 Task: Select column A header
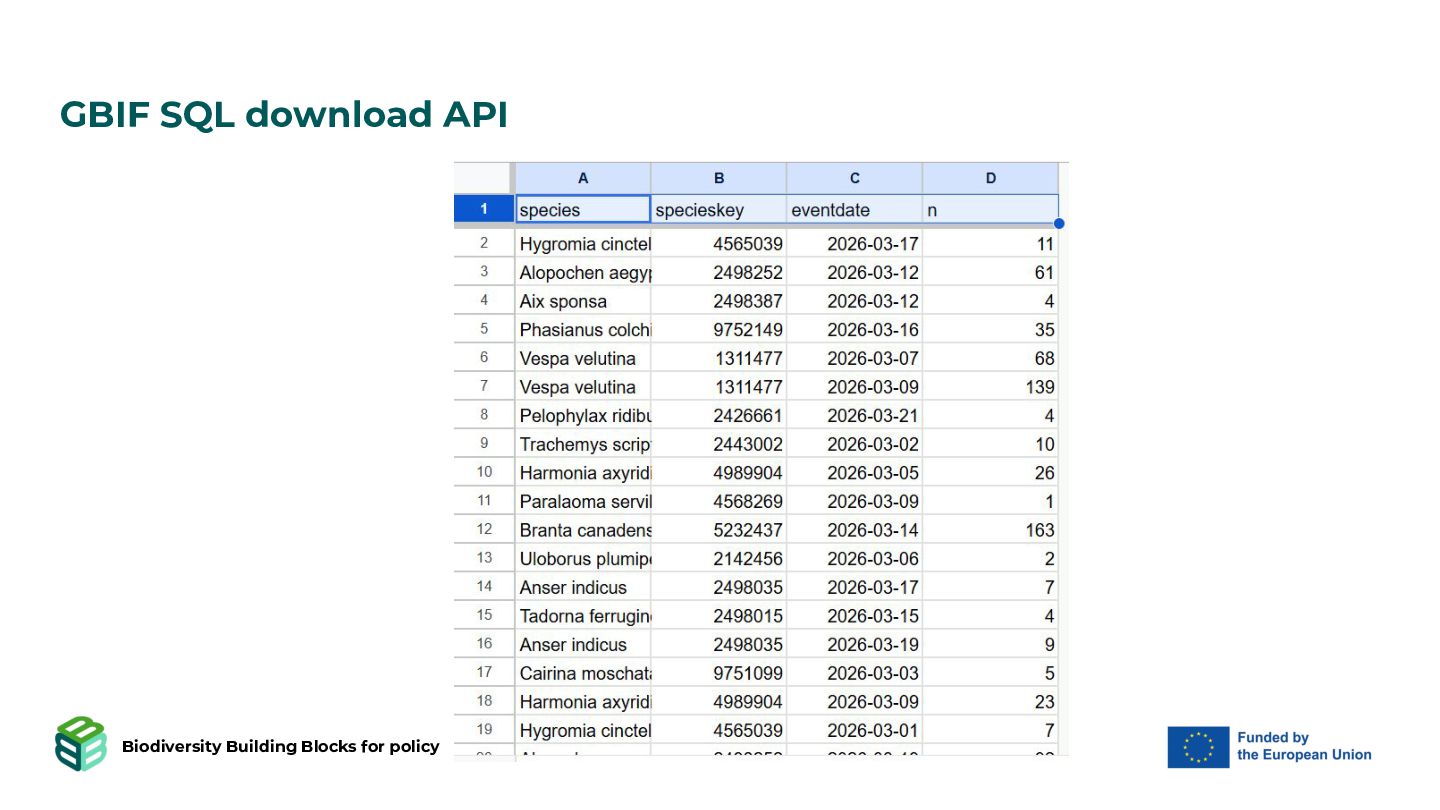[583, 178]
